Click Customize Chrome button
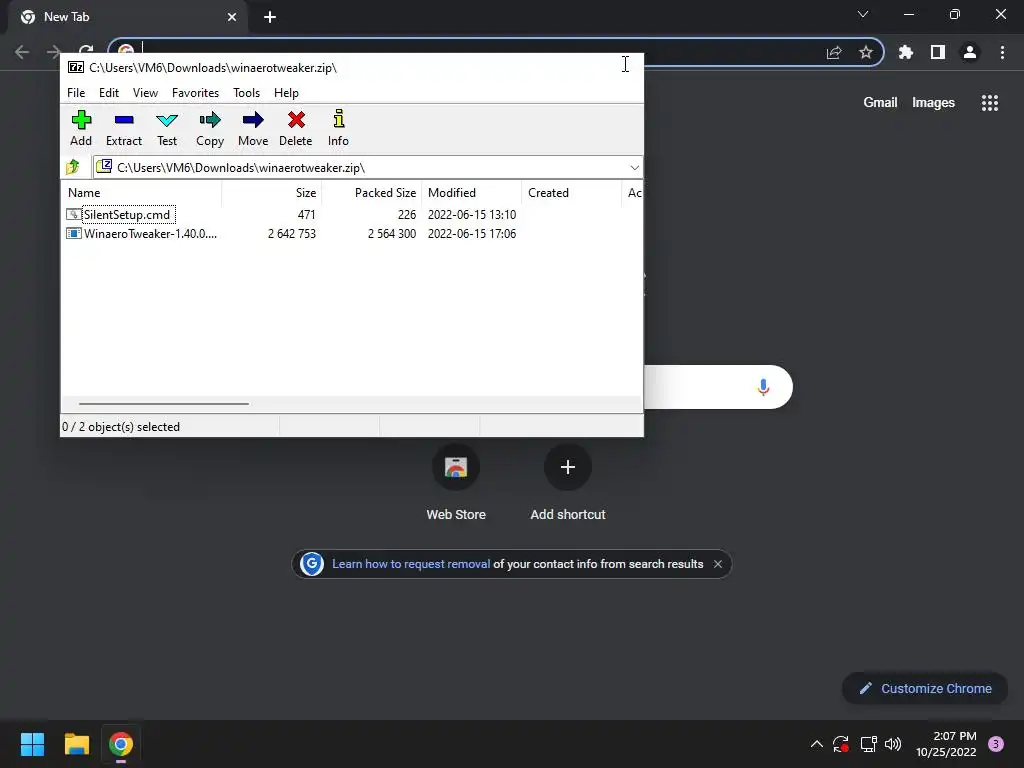This screenshot has height=768, width=1024. (925, 688)
